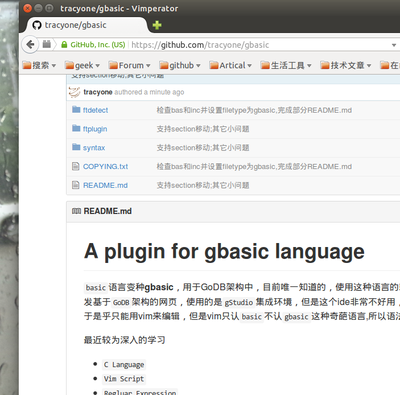Click the book icon in README header
This screenshot has height=395, width=400.
click(76, 211)
